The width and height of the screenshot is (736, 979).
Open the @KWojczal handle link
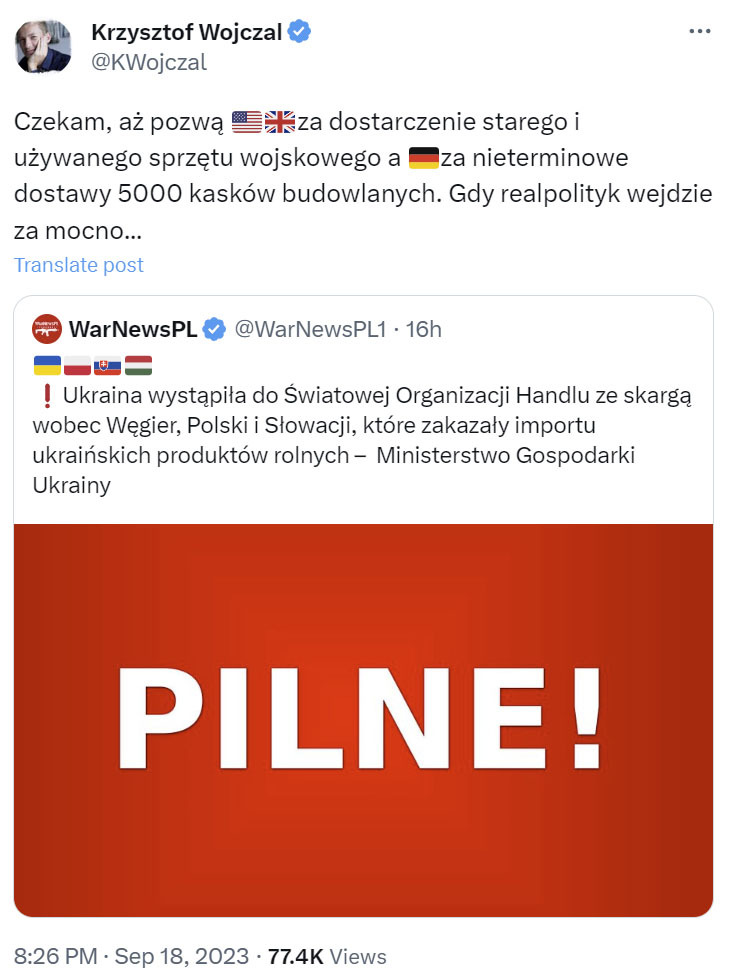(148, 62)
